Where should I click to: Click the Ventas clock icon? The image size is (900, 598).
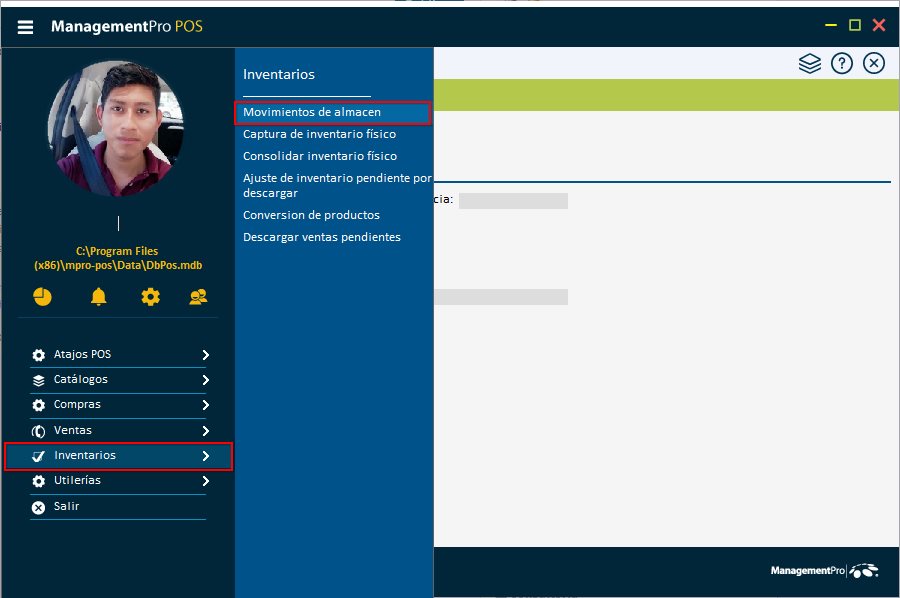click(37, 430)
